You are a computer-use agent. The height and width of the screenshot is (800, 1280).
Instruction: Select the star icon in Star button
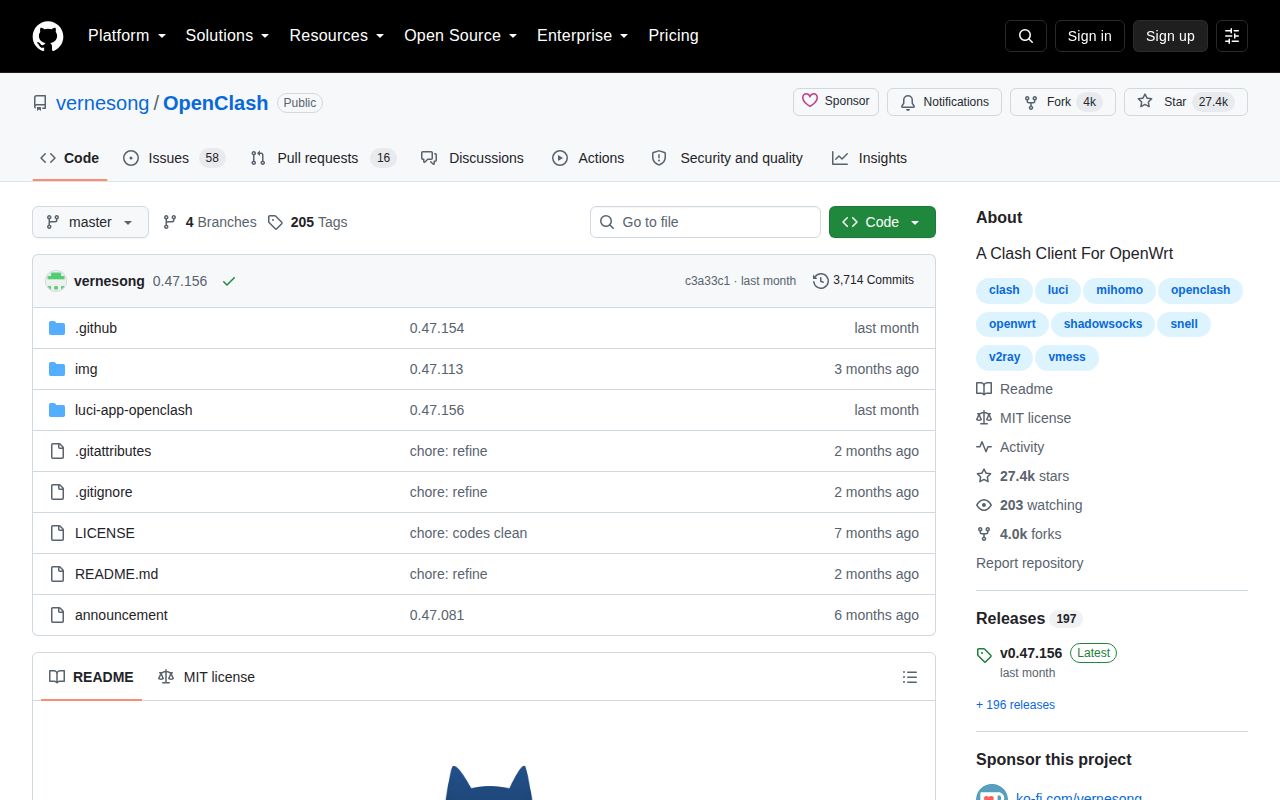pyautogui.click(x=1145, y=102)
